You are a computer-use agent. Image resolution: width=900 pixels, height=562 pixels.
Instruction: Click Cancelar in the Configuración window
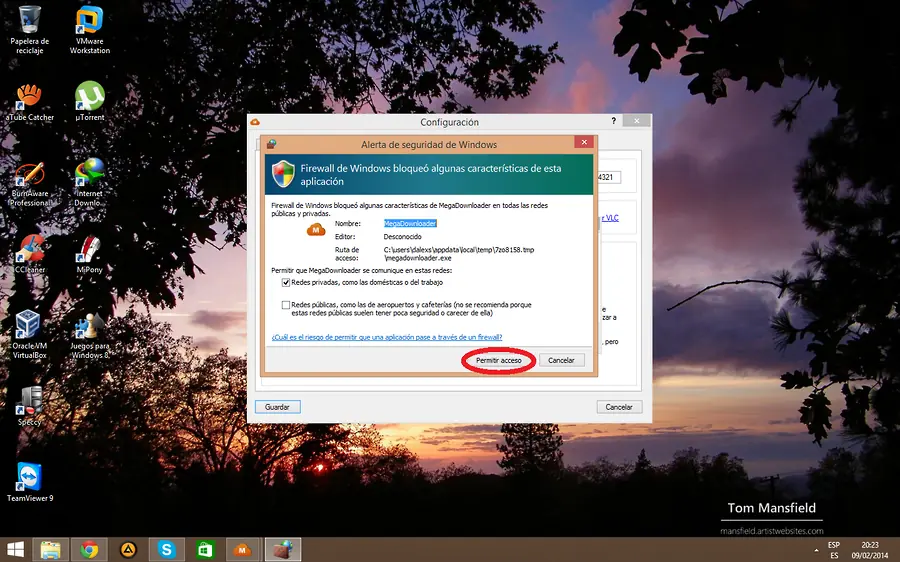(x=619, y=406)
